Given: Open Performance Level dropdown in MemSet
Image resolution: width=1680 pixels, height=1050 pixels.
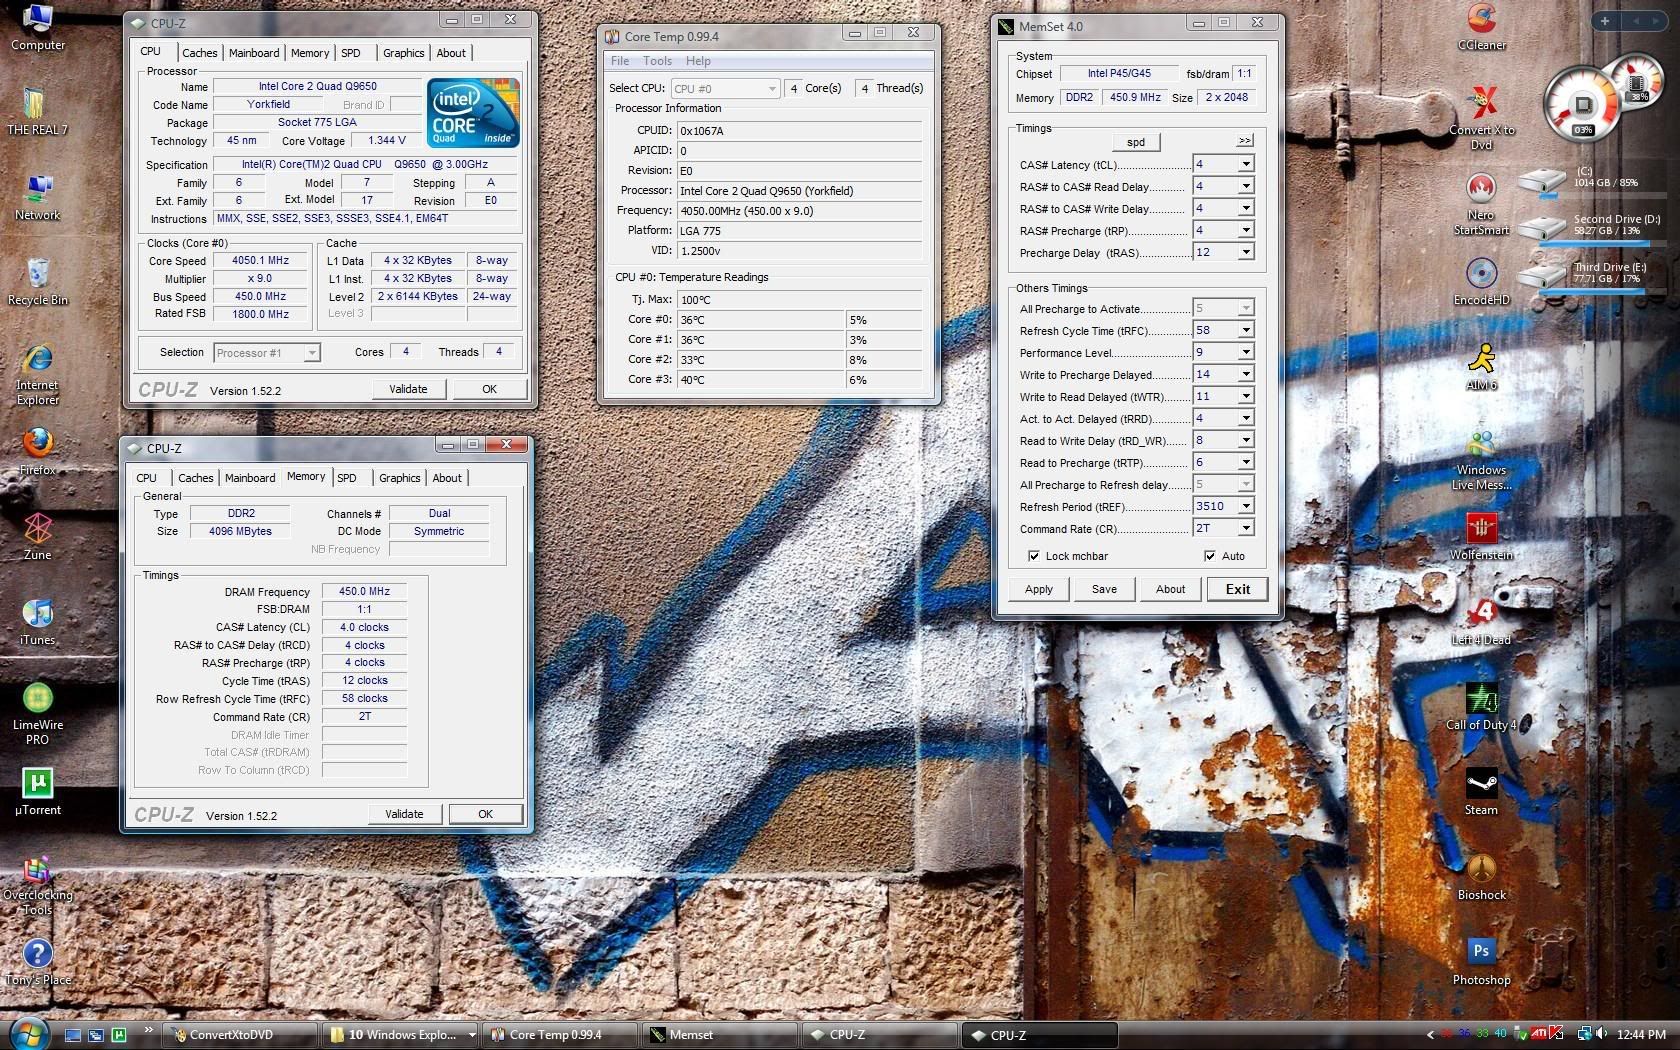Looking at the screenshot, I should (x=1246, y=352).
